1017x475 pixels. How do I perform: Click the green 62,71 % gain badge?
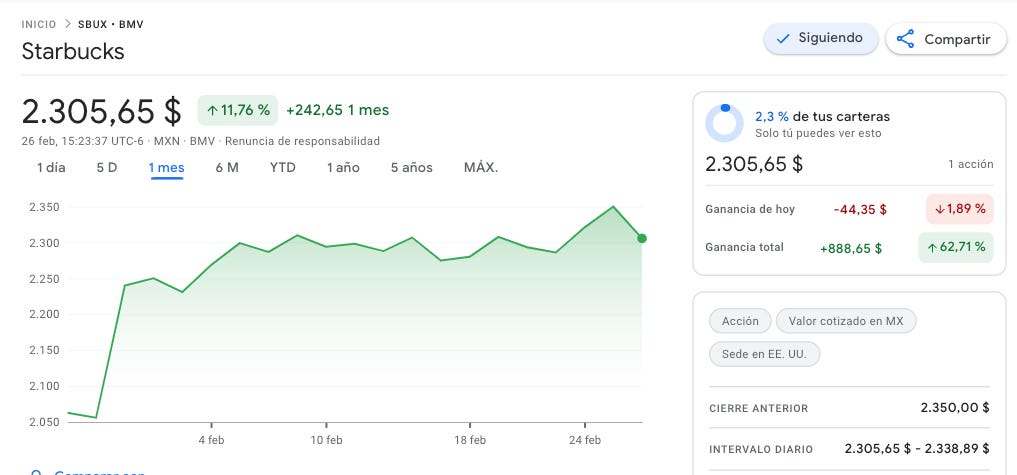point(956,247)
